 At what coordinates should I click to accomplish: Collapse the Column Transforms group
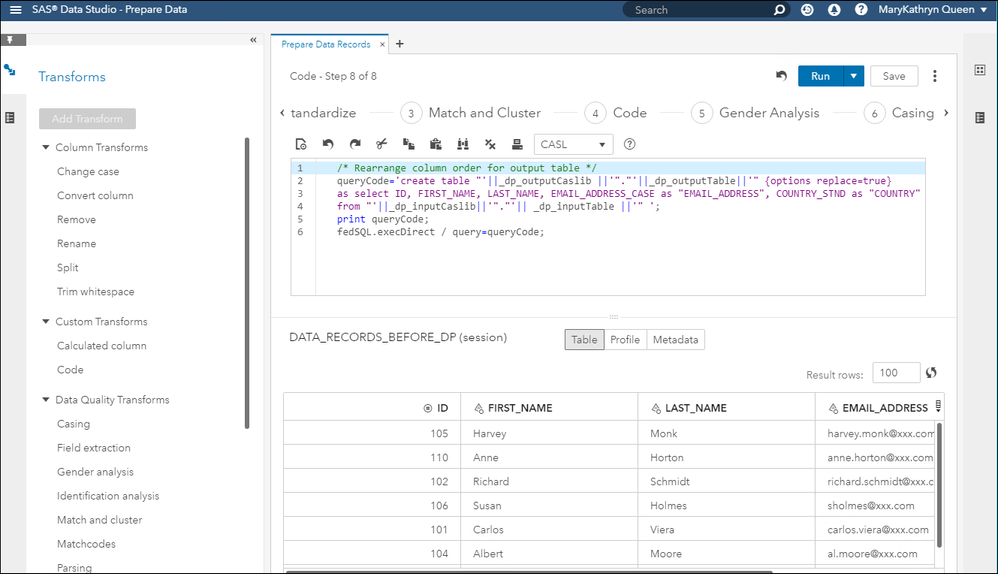46,147
